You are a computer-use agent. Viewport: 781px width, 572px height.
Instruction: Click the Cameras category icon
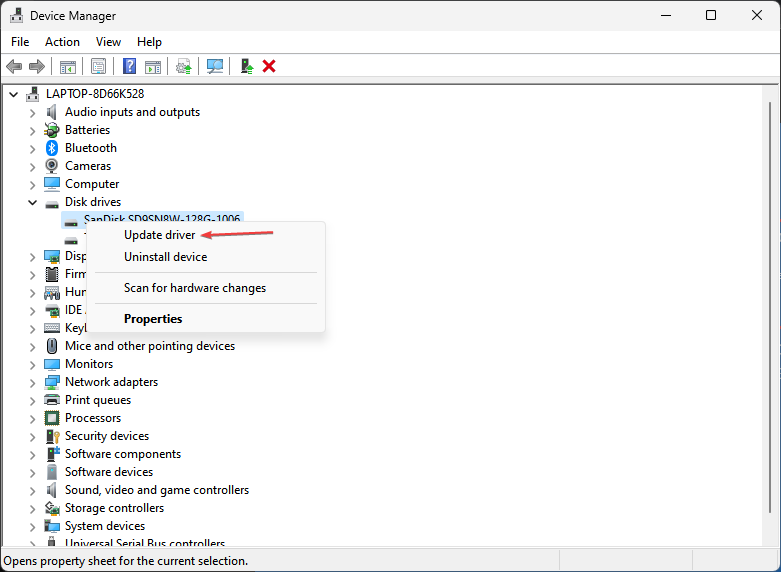point(52,166)
